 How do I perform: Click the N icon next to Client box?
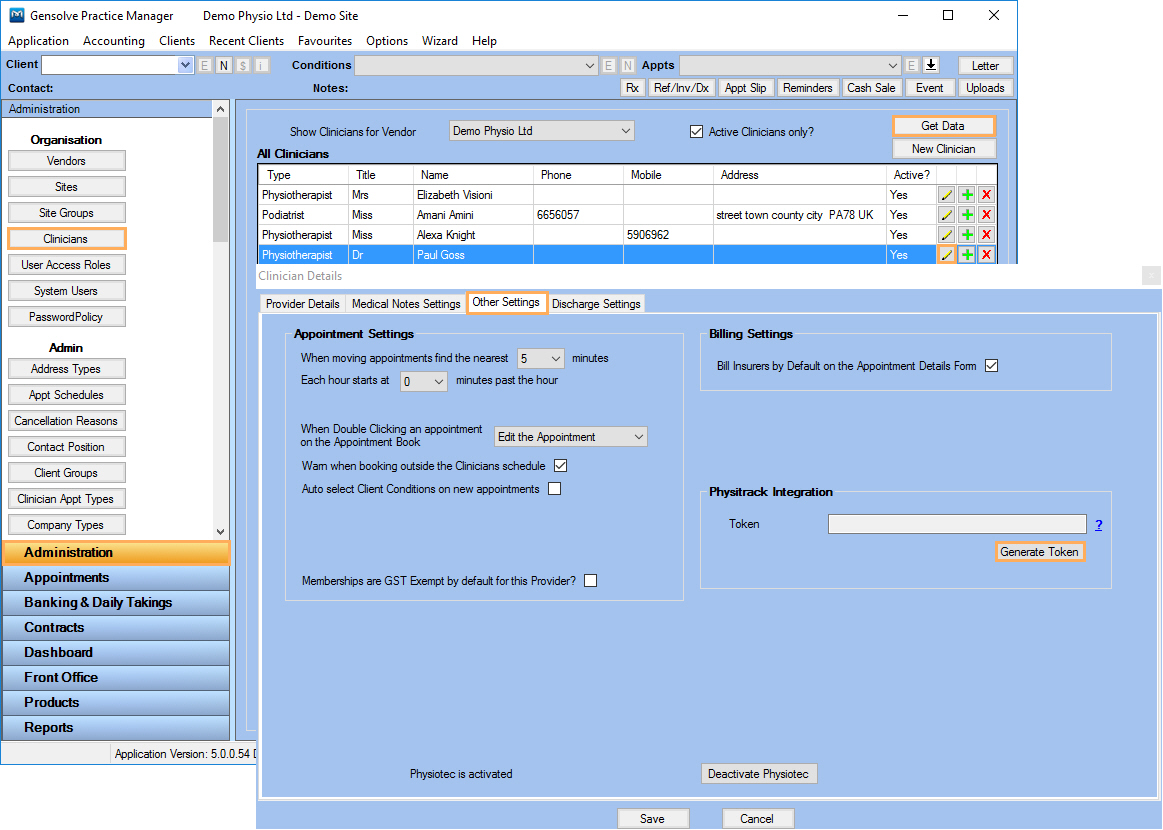click(224, 65)
